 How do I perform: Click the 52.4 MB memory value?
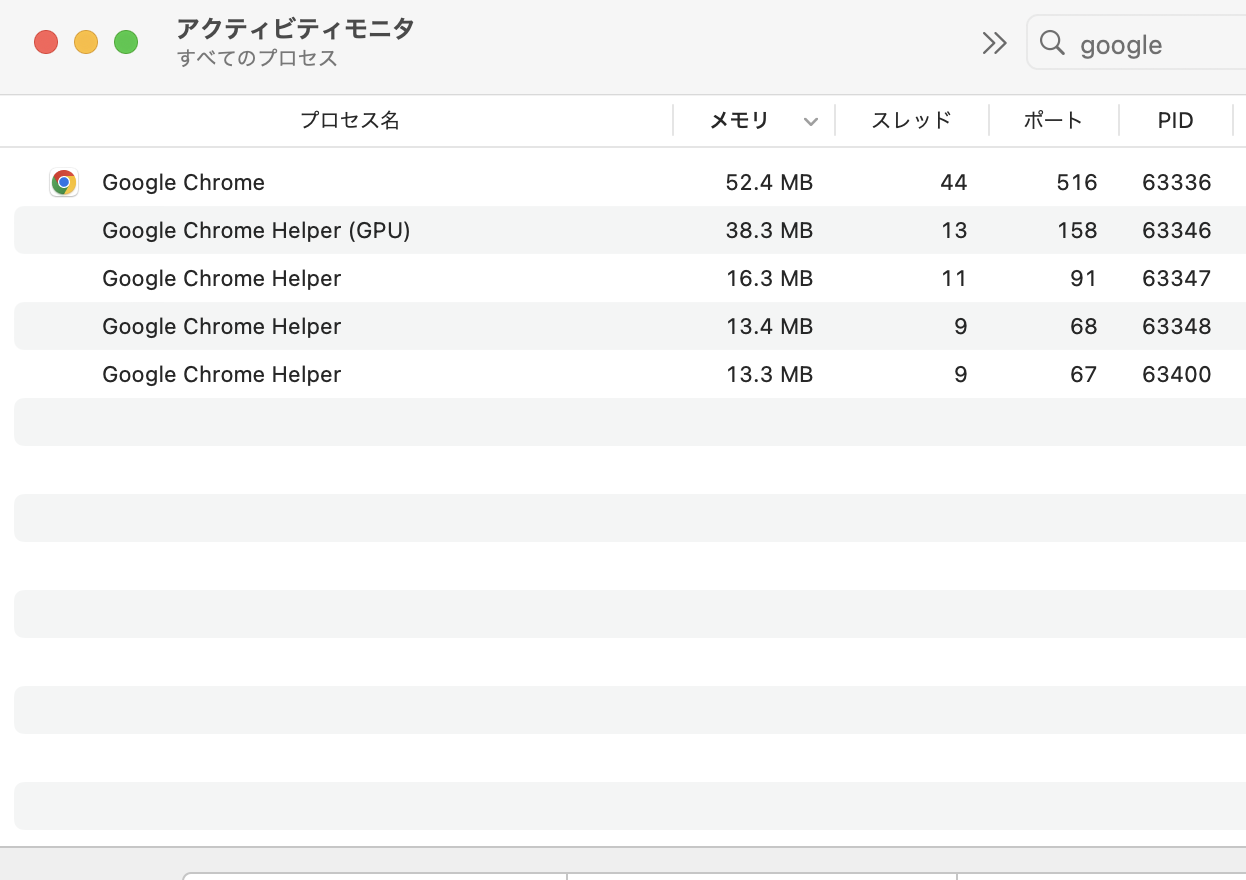[x=769, y=182]
